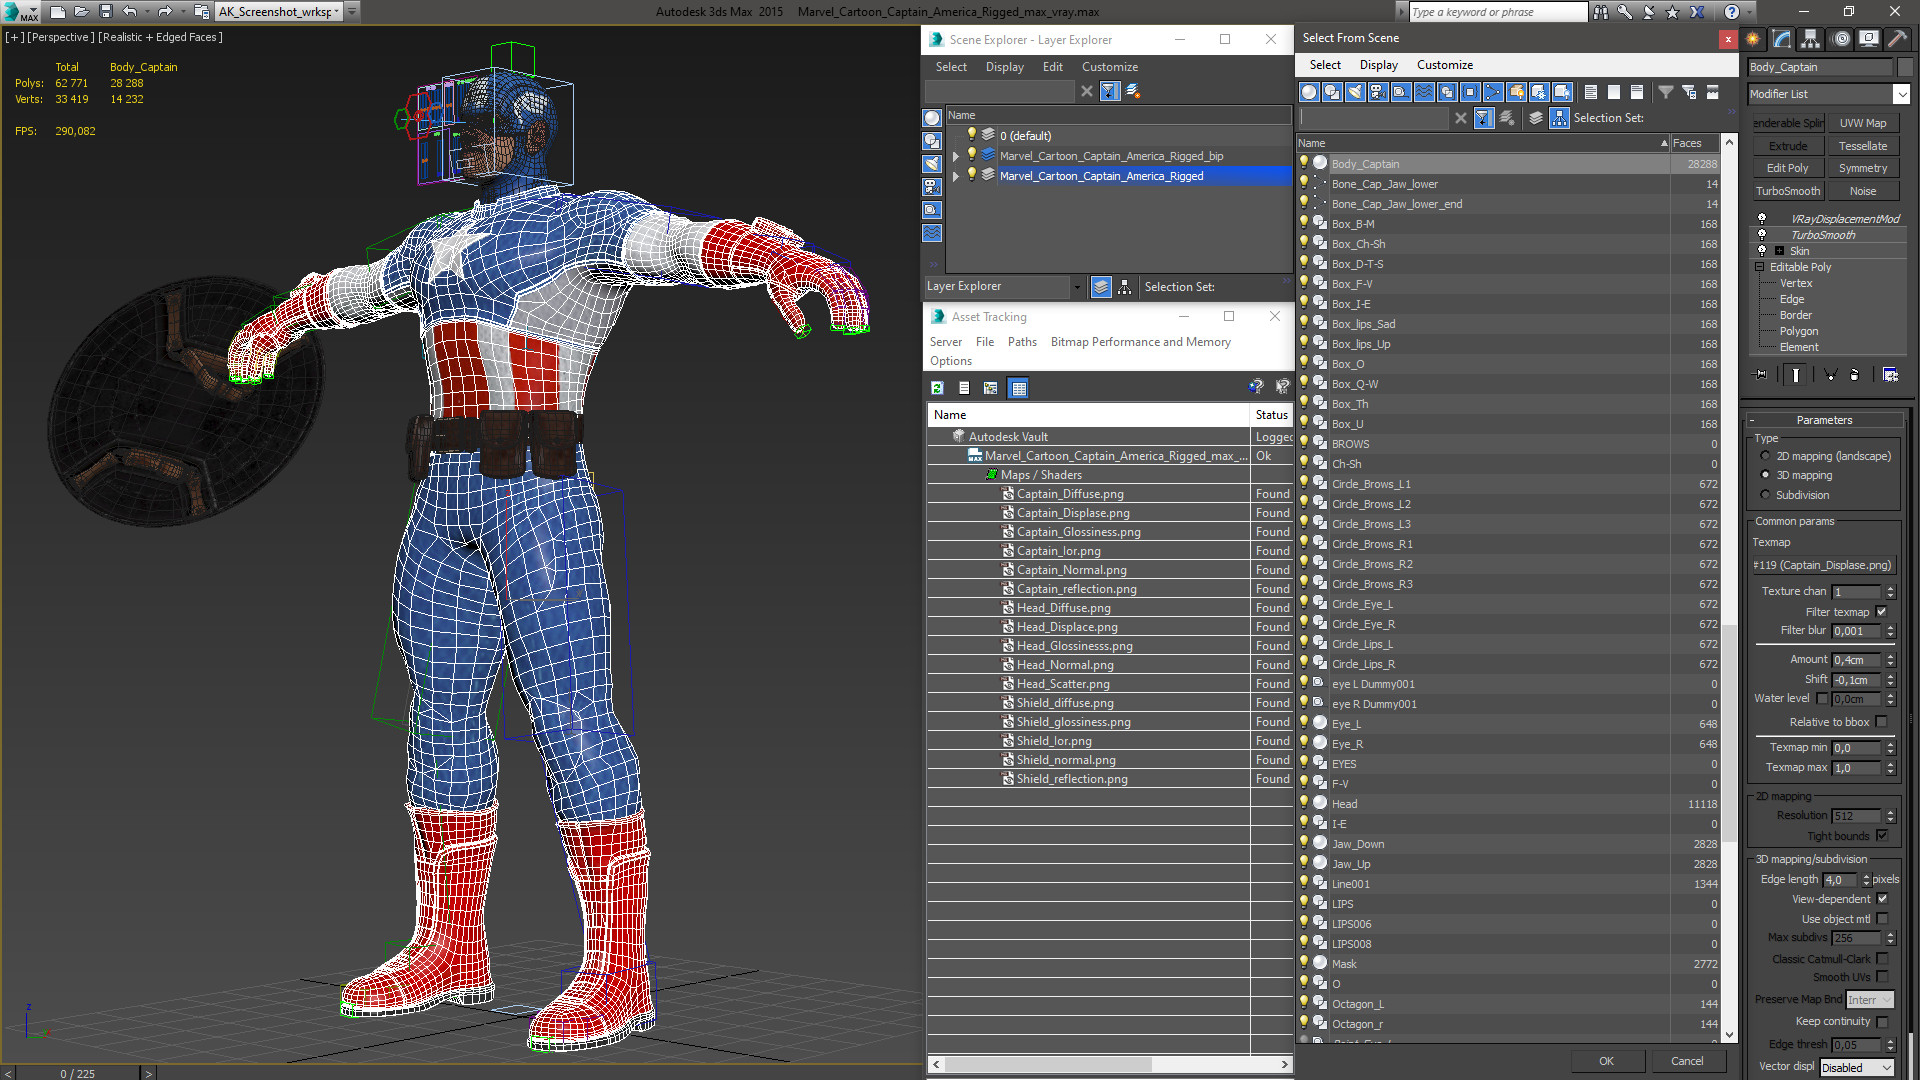This screenshot has height=1080, width=1920.
Task: Switch Asset Tracking to table view
Action: coord(1018,388)
